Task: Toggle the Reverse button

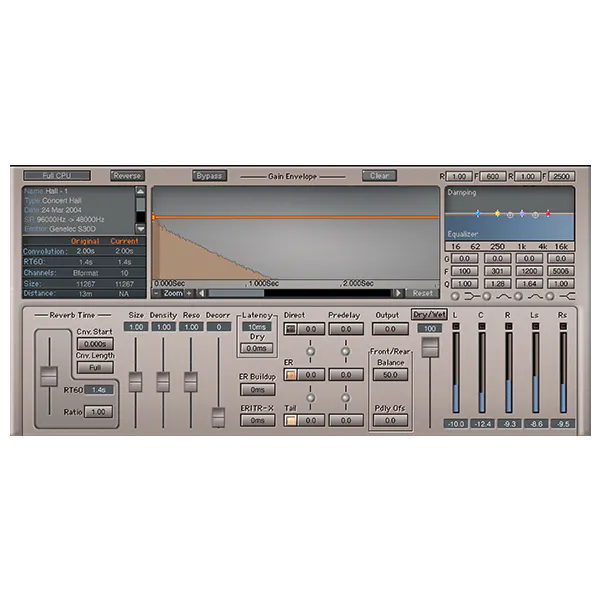Action: (x=127, y=176)
